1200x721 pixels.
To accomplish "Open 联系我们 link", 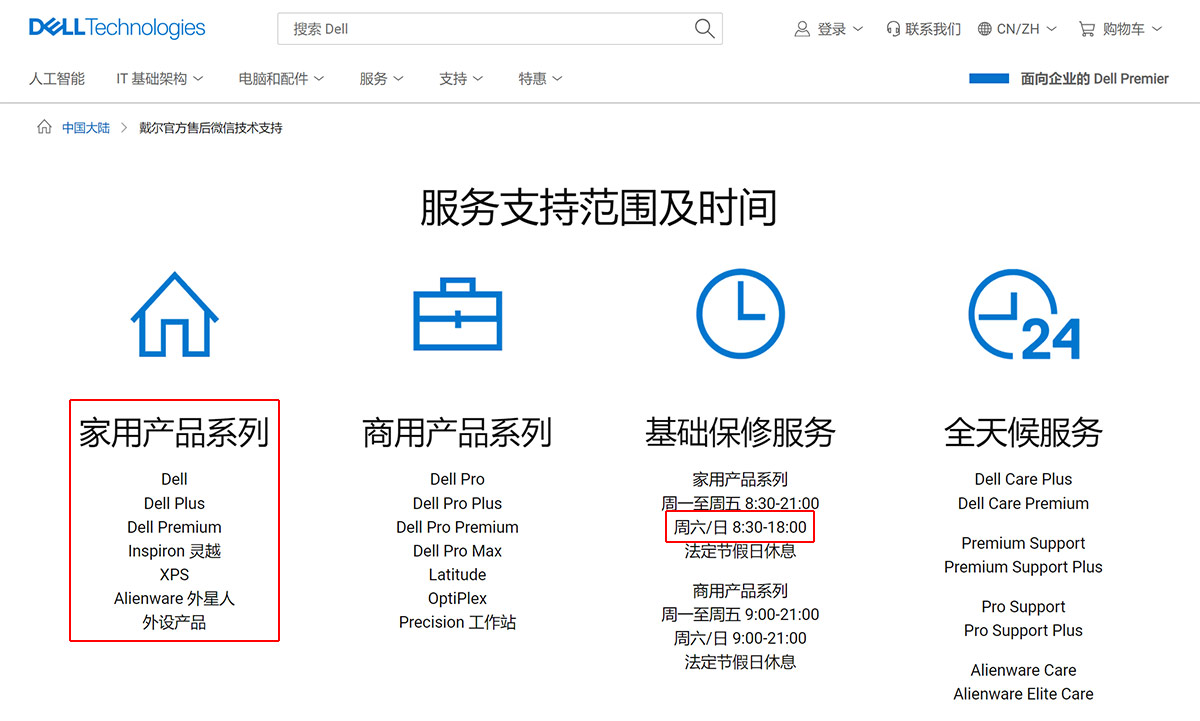I will coord(923,29).
